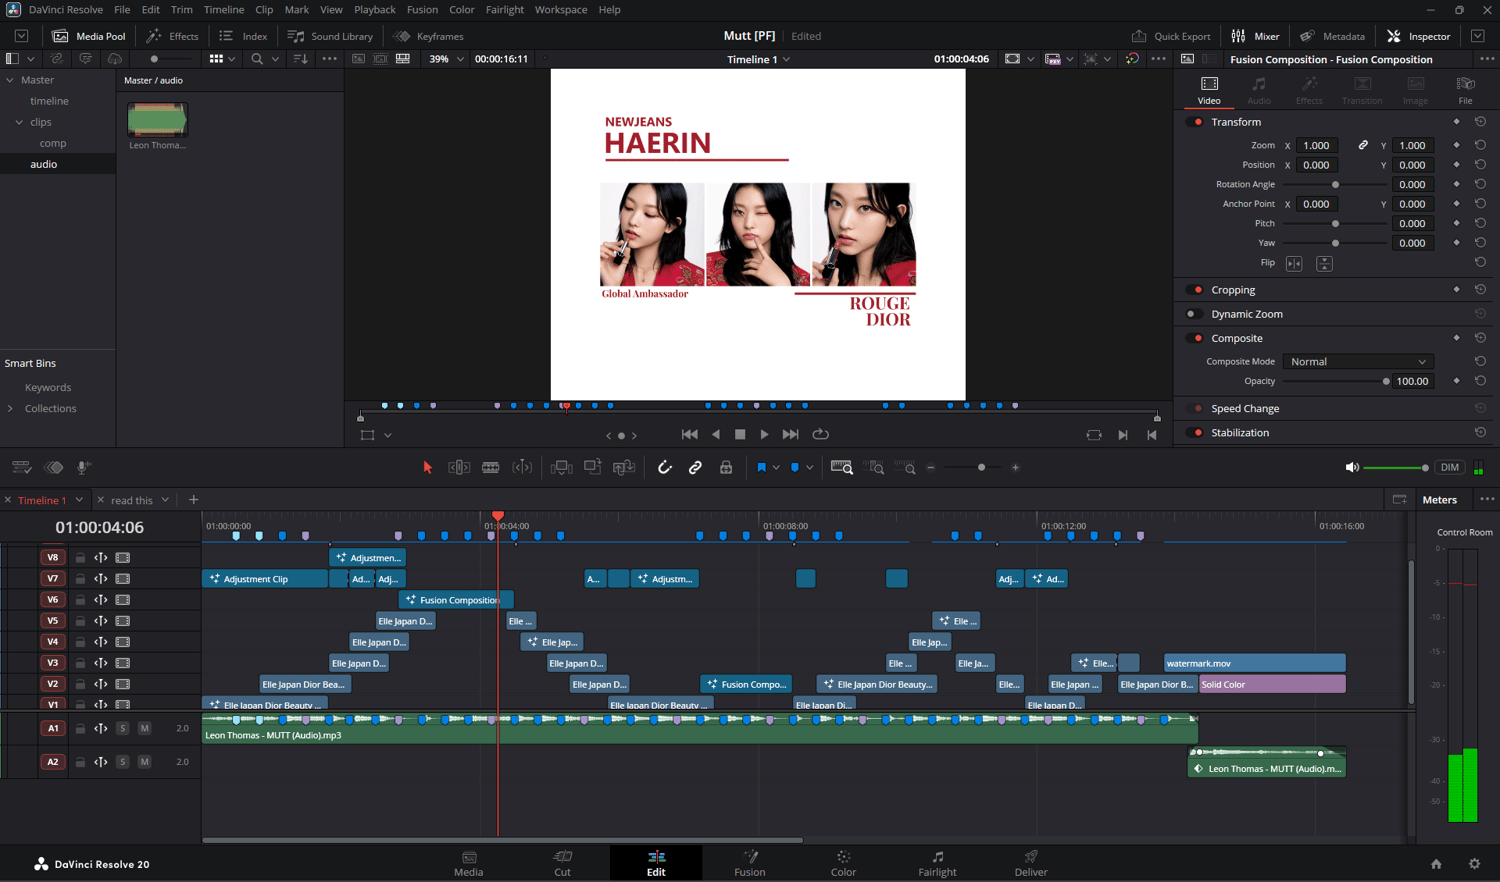Open the Fairlight menu in the menu bar
The image size is (1500, 882).
pos(505,9)
